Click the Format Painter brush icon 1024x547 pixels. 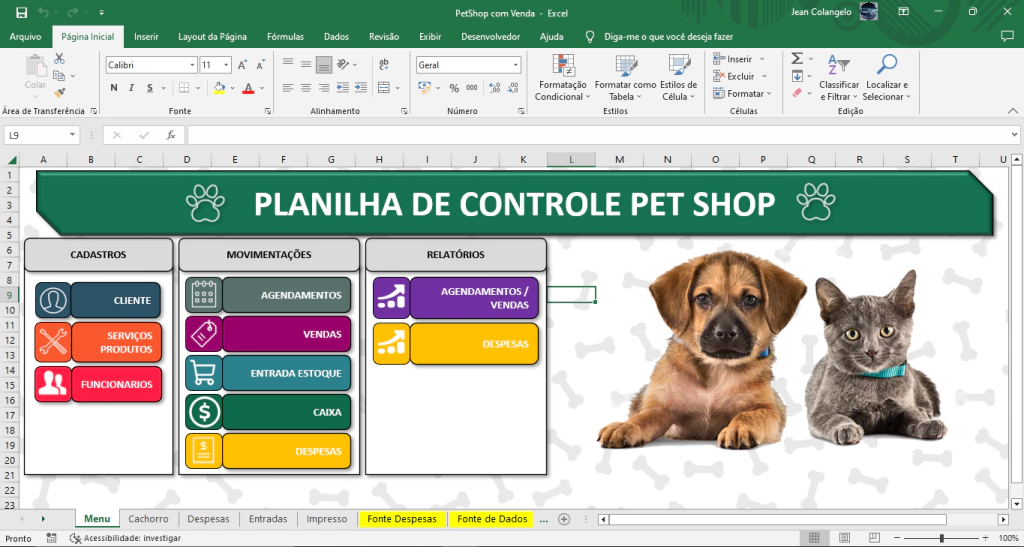pyautogui.click(x=59, y=89)
